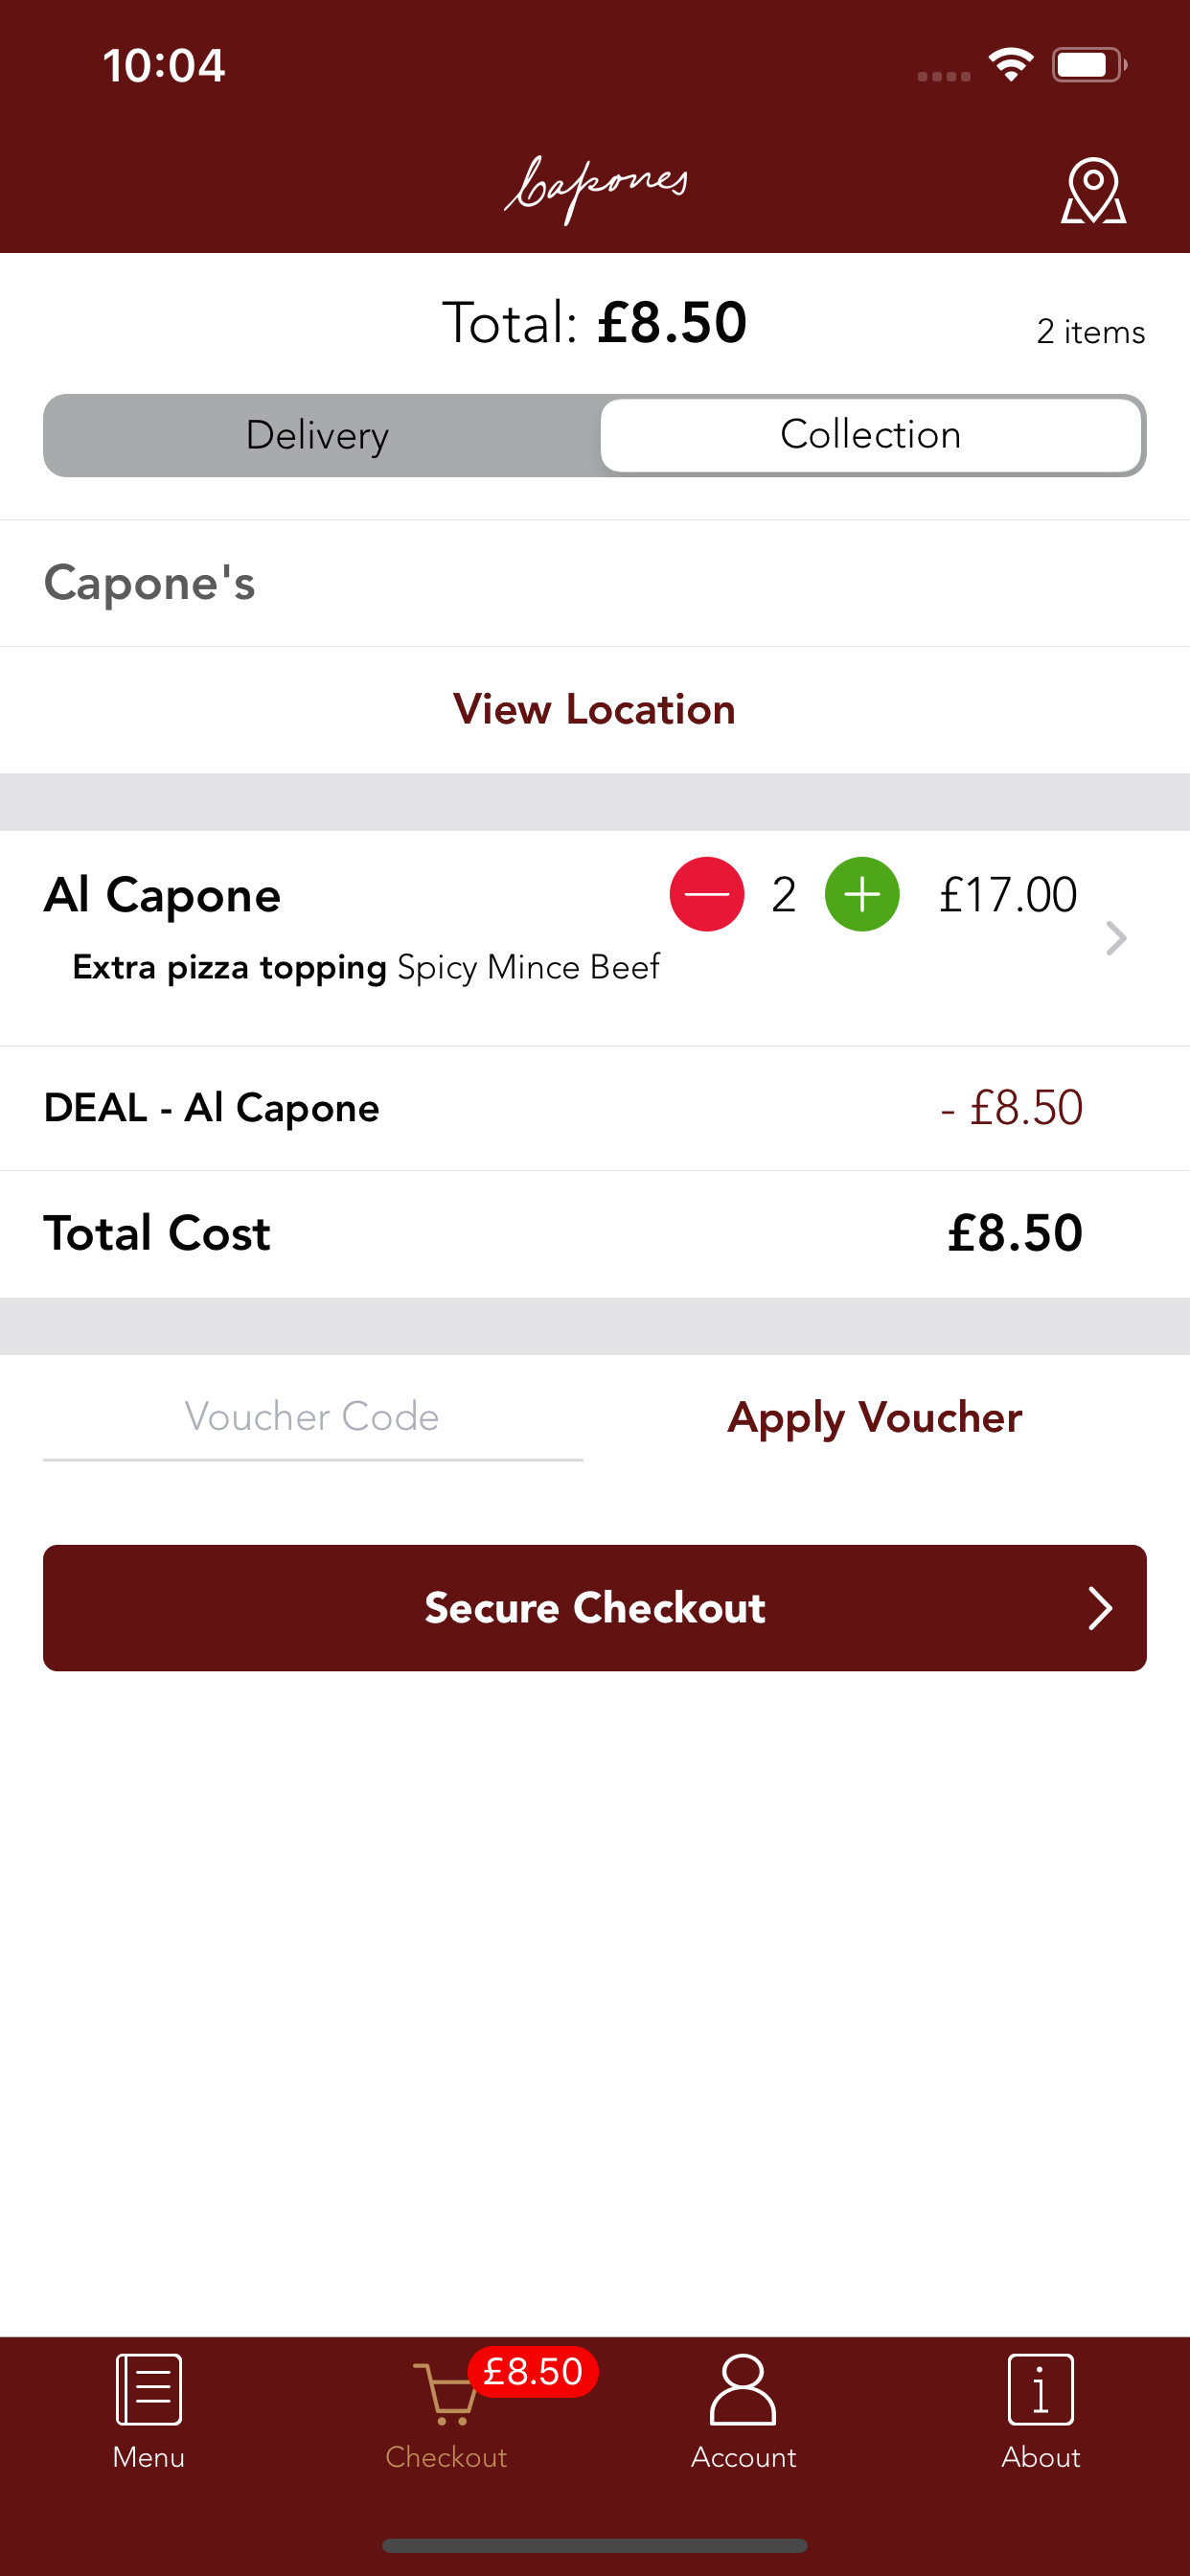This screenshot has width=1190, height=2576.
Task: Tap the Capones script logo
Action: tap(596, 187)
